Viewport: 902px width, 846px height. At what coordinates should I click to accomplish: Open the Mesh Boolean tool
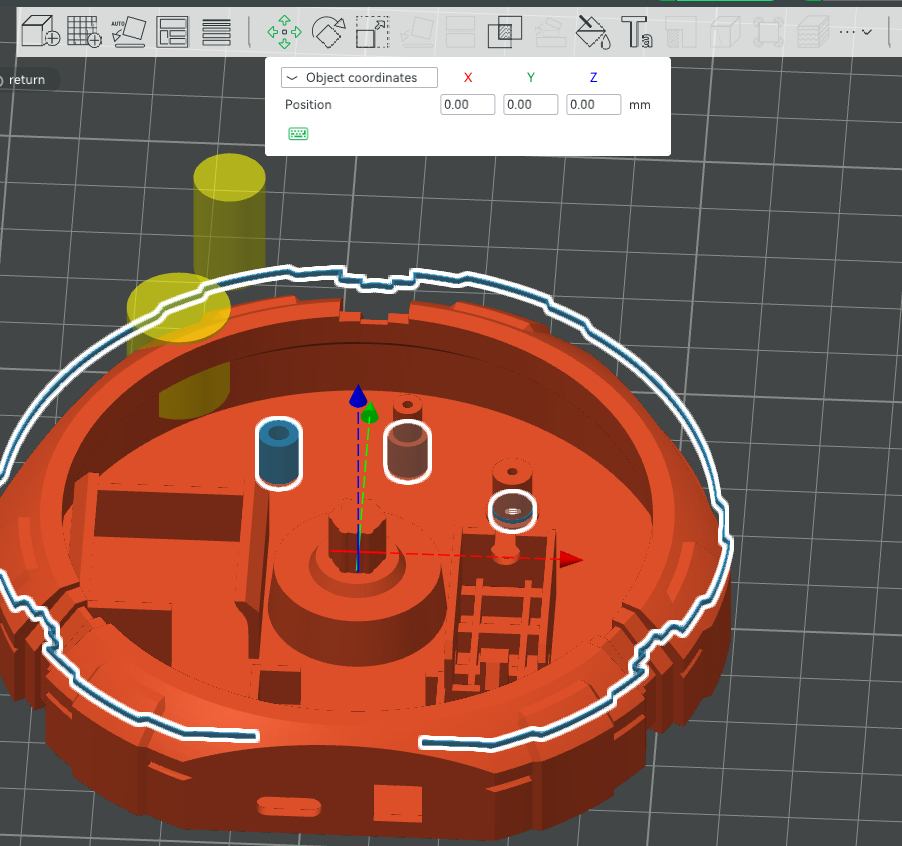point(505,31)
